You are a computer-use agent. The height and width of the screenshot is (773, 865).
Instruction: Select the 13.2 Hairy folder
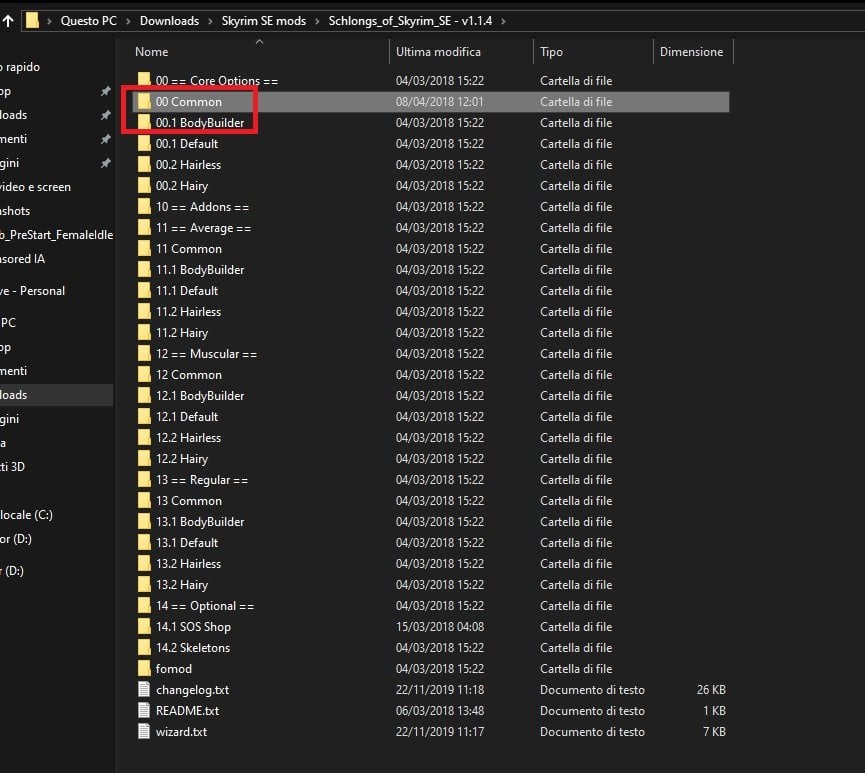pyautogui.click(x=181, y=584)
